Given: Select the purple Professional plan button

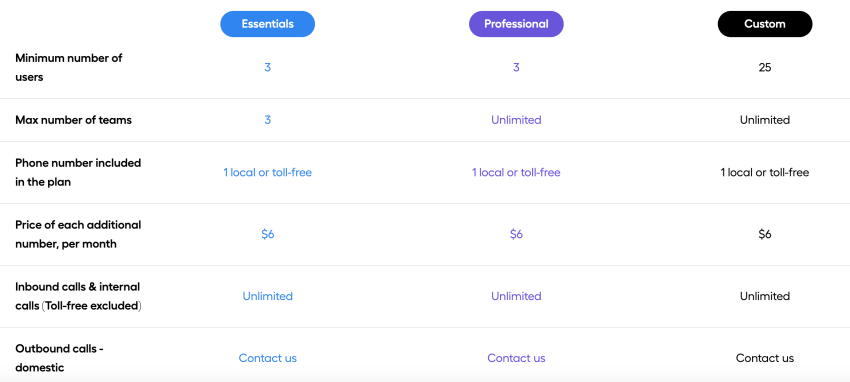Looking at the screenshot, I should coord(516,24).
